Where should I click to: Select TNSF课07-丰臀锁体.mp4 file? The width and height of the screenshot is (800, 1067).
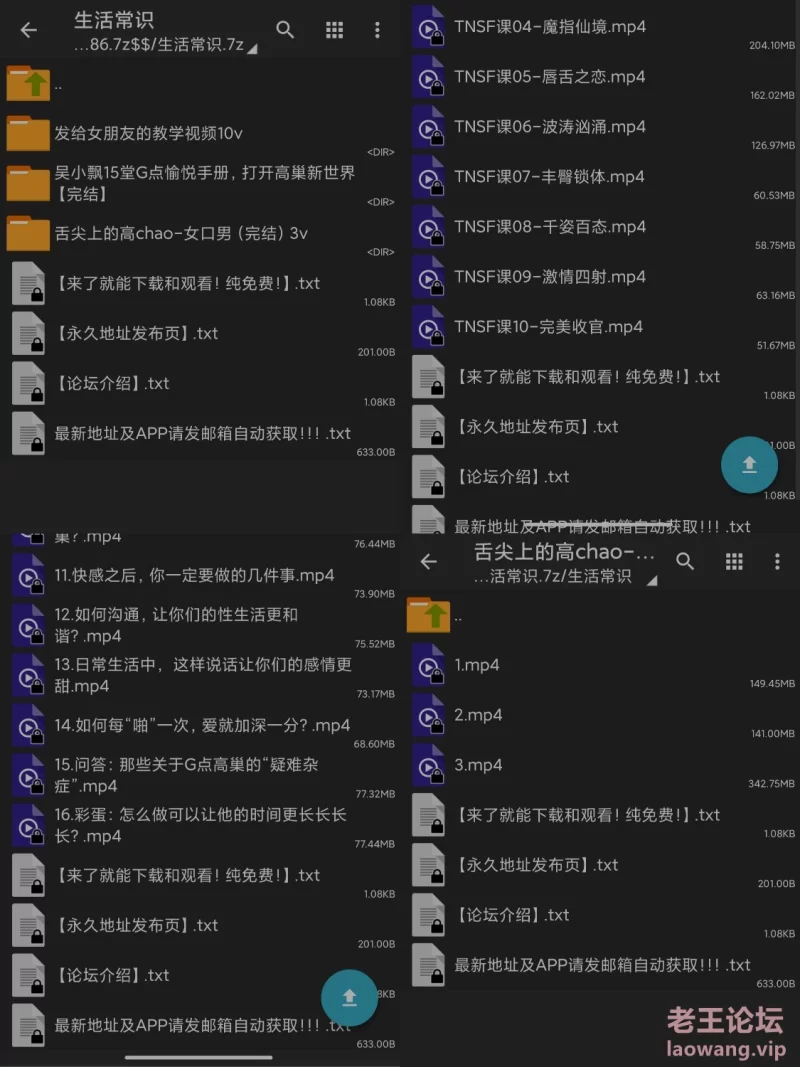tap(600, 178)
